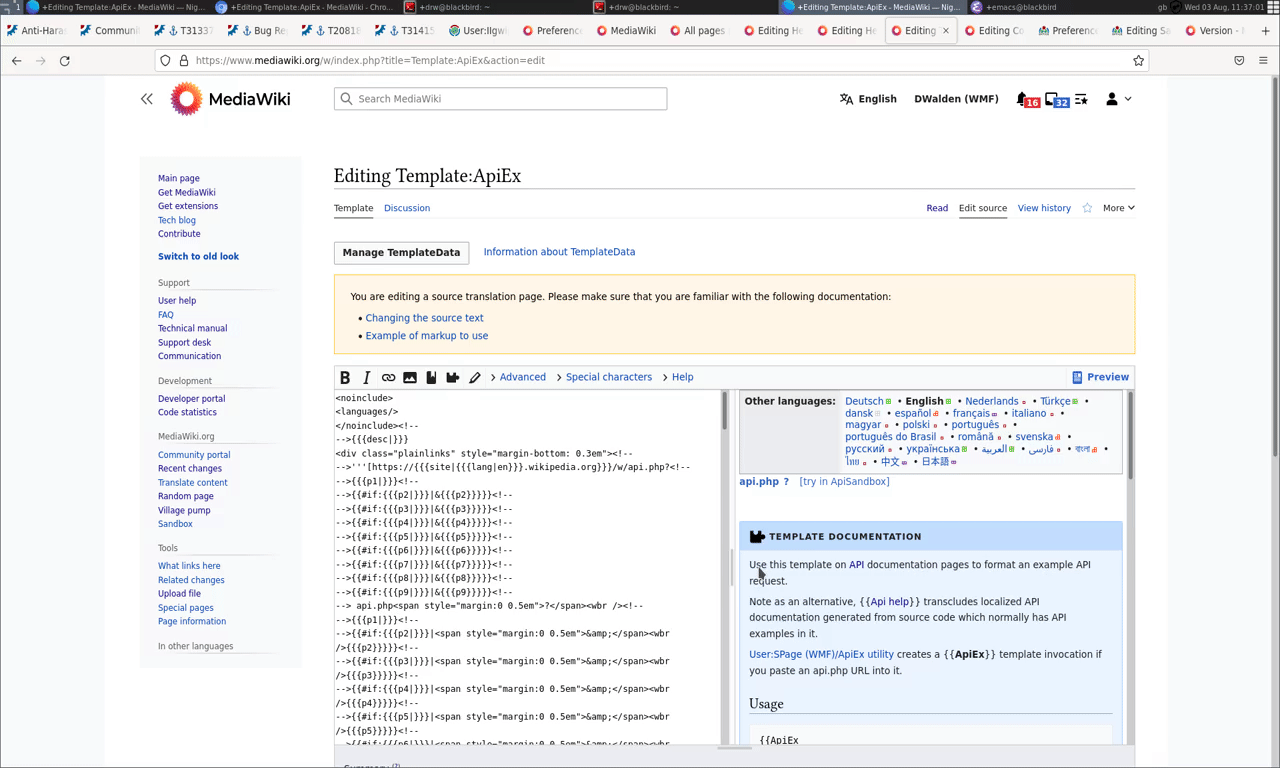This screenshot has width=1280, height=768.
Task: Open the More actions dropdown
Action: tap(1118, 208)
